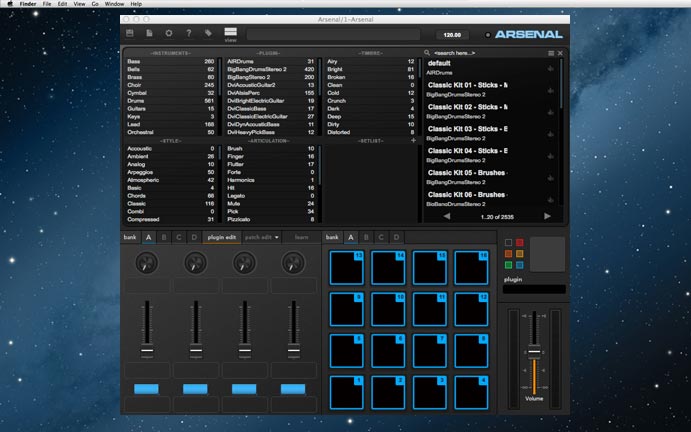Click the 120.00 tempo field
Viewport: 691px width, 432px height.
(x=452, y=35)
